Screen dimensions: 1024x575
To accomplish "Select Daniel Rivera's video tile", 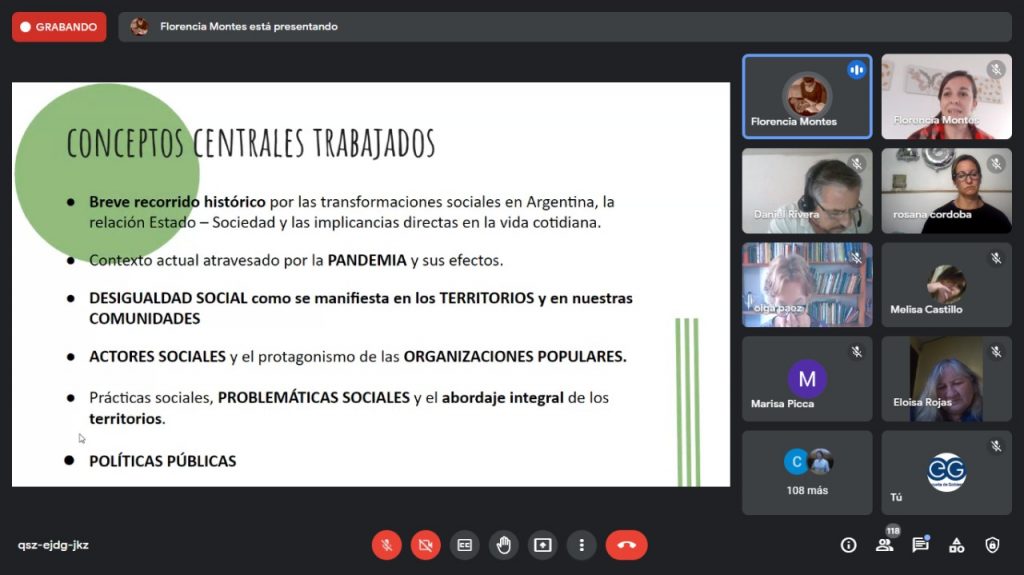I will 807,191.
